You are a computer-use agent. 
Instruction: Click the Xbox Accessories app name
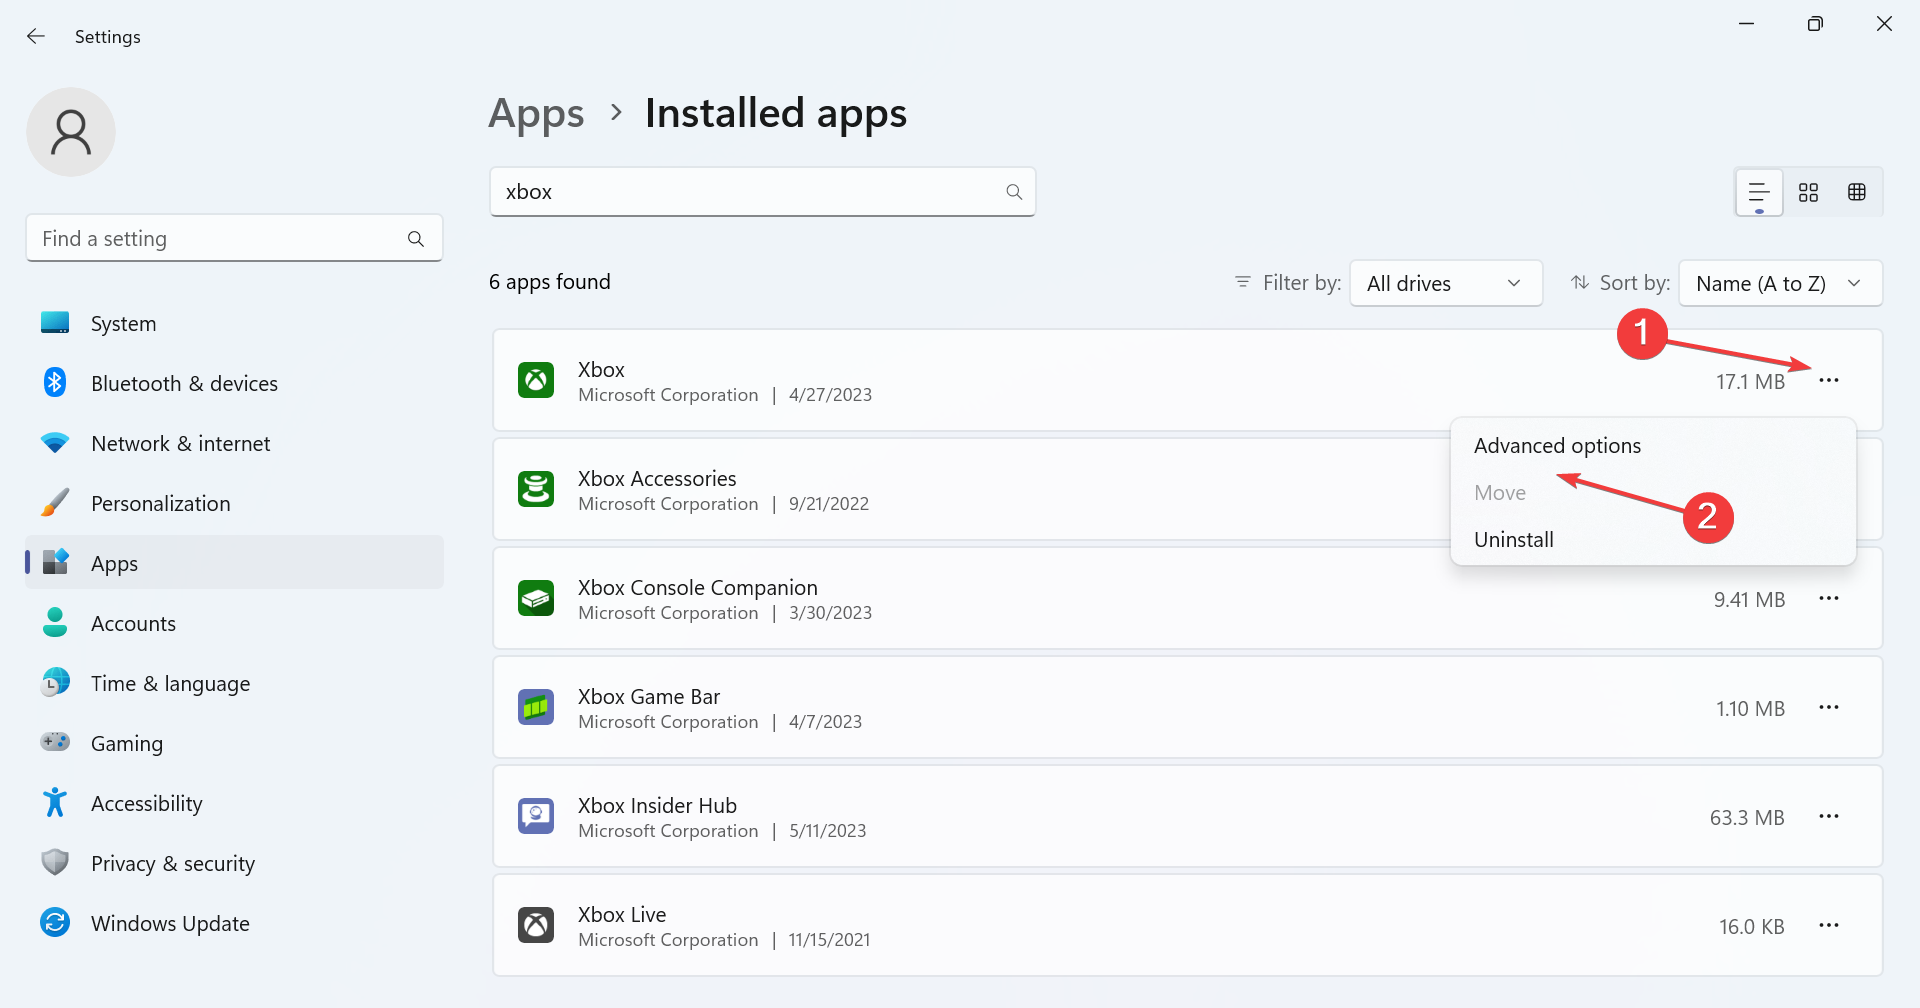657,479
